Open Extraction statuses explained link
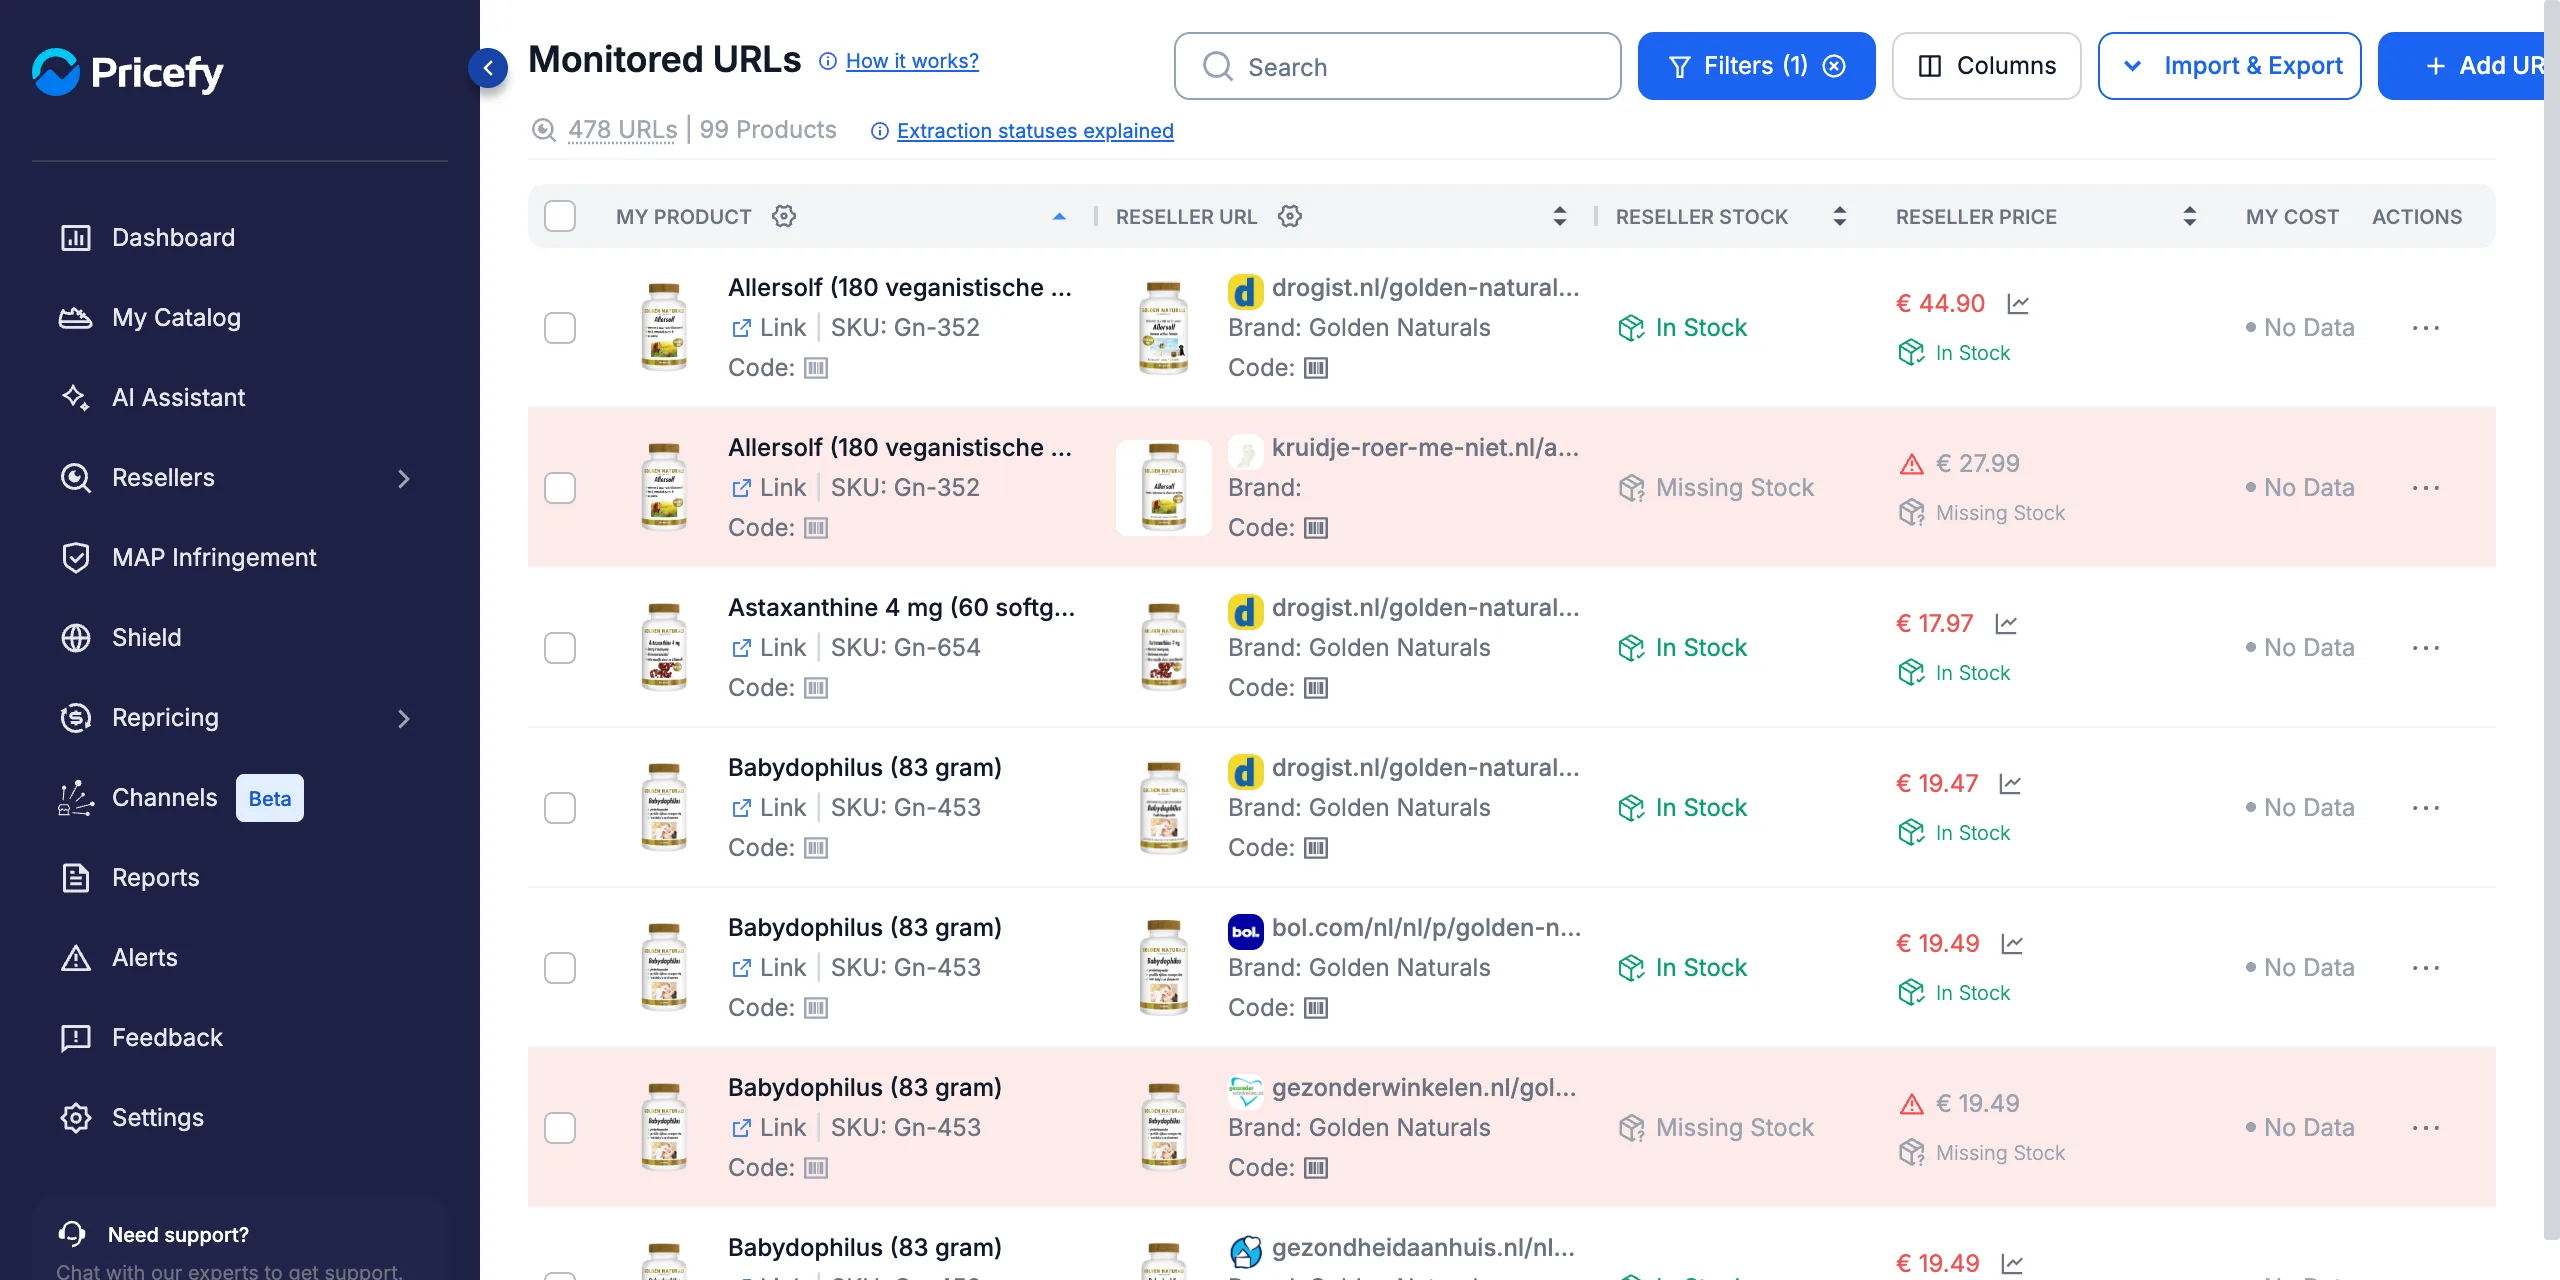Screen dimensions: 2560x1280 tap(1035, 130)
